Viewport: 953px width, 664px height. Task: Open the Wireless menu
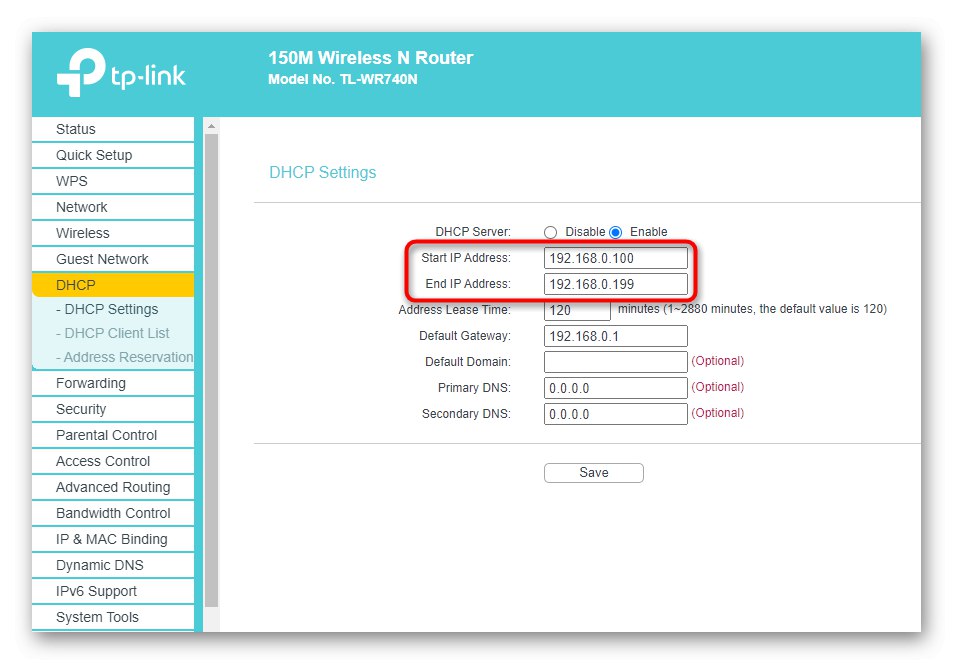(113, 233)
